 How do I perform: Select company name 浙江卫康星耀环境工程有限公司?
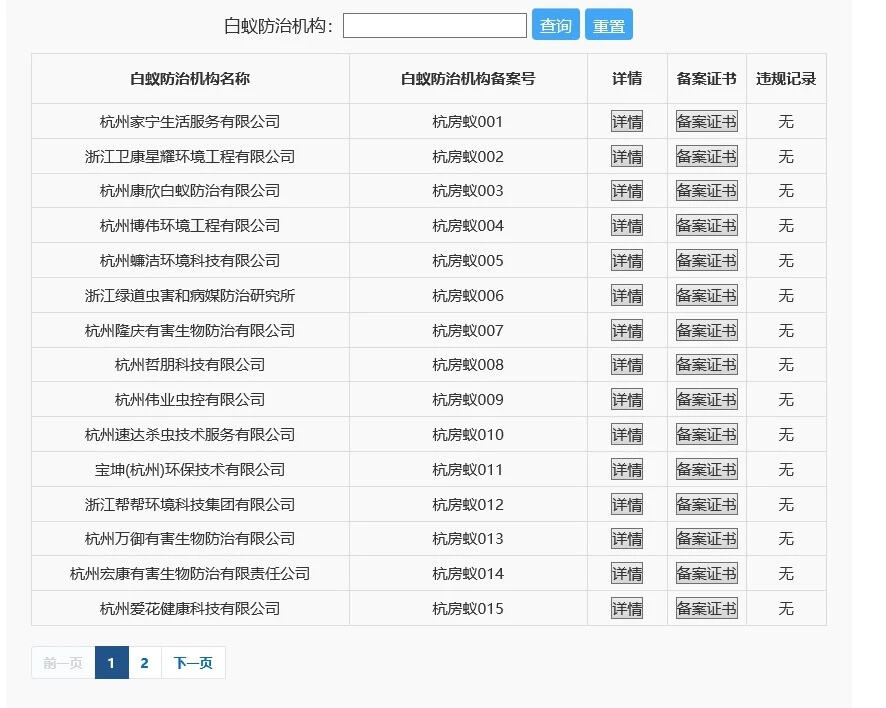click(x=190, y=157)
